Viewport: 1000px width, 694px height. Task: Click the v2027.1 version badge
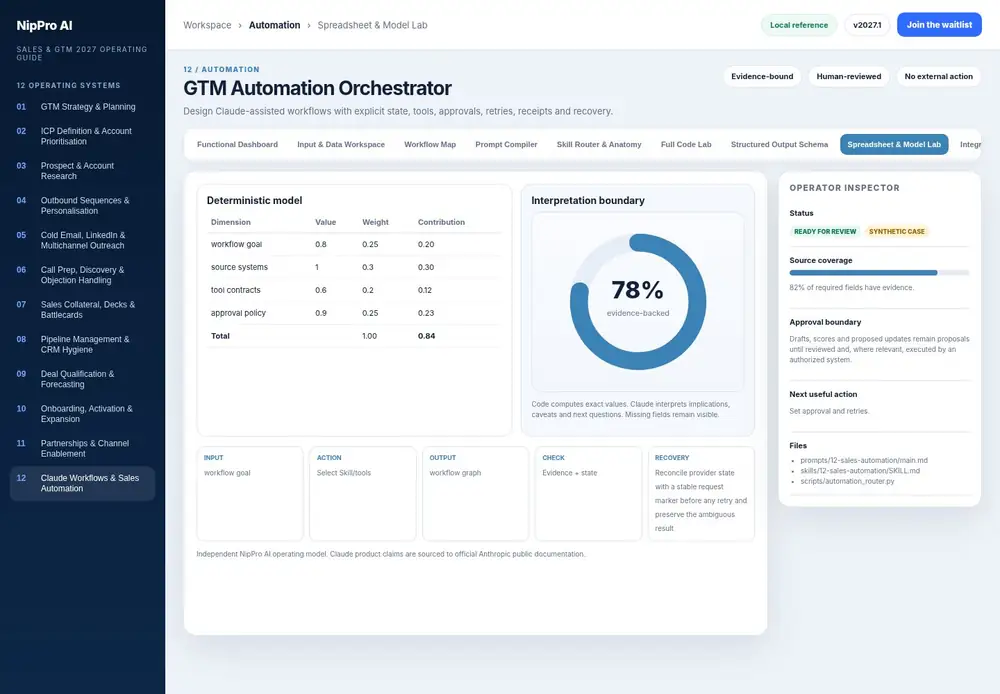867,25
